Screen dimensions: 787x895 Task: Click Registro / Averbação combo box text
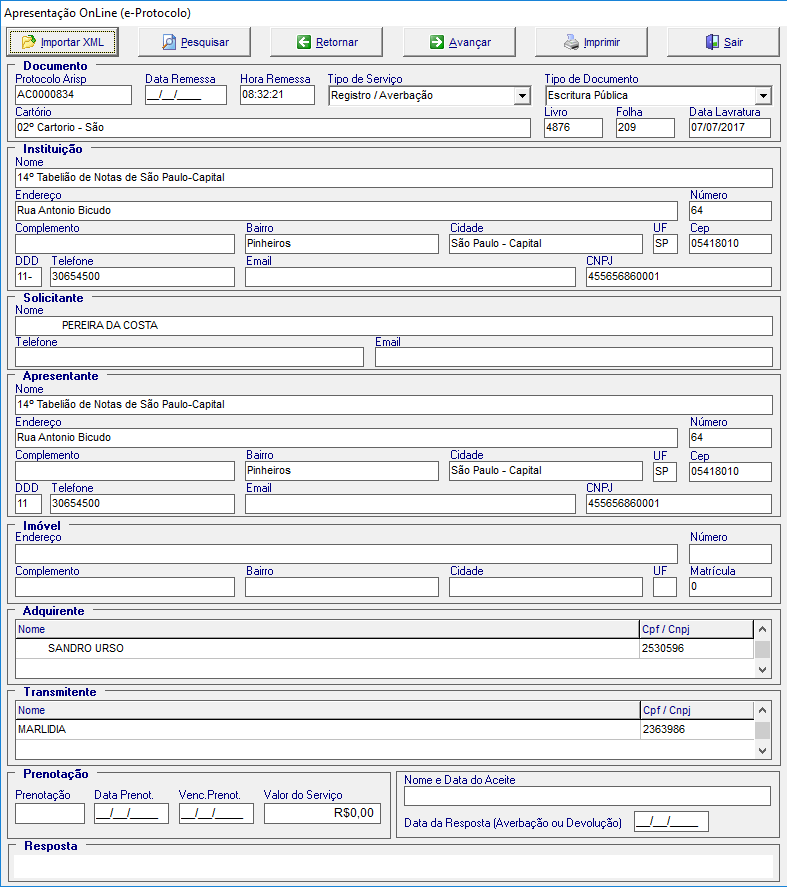pyautogui.click(x=382, y=95)
